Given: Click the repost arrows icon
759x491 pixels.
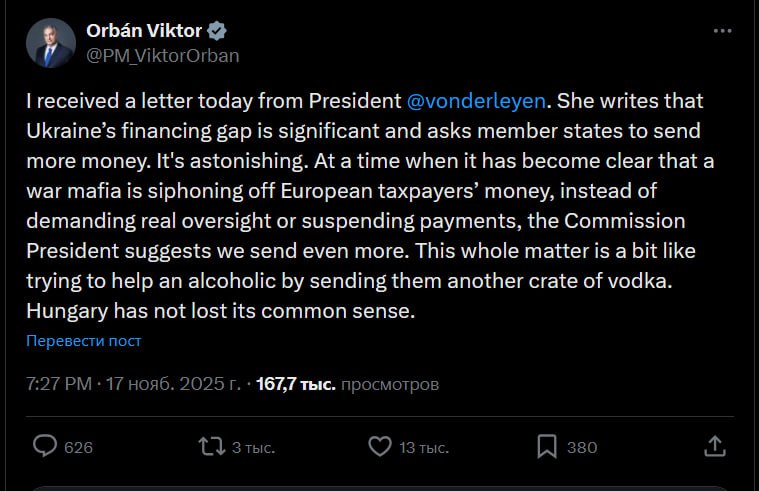Looking at the screenshot, I should coord(212,446).
